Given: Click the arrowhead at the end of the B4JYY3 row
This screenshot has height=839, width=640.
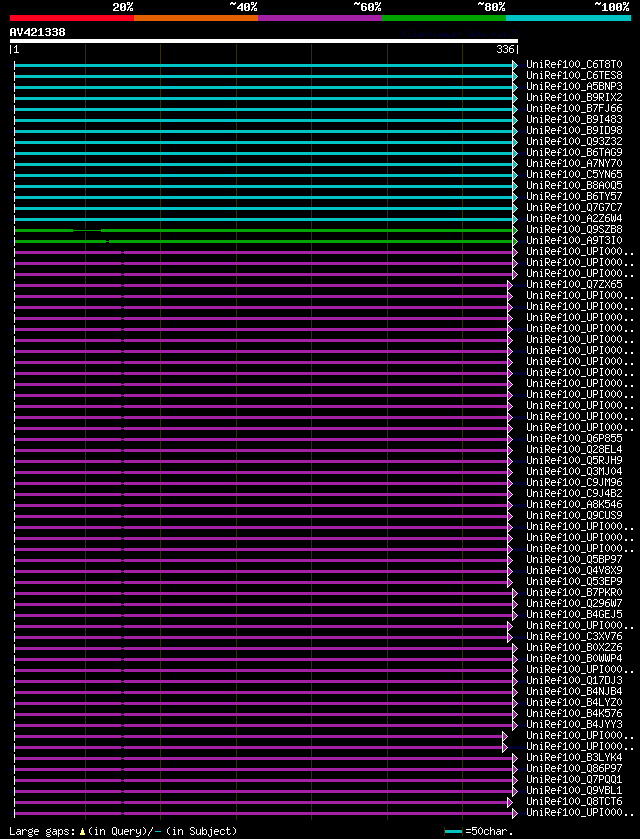Looking at the screenshot, I should point(515,725).
